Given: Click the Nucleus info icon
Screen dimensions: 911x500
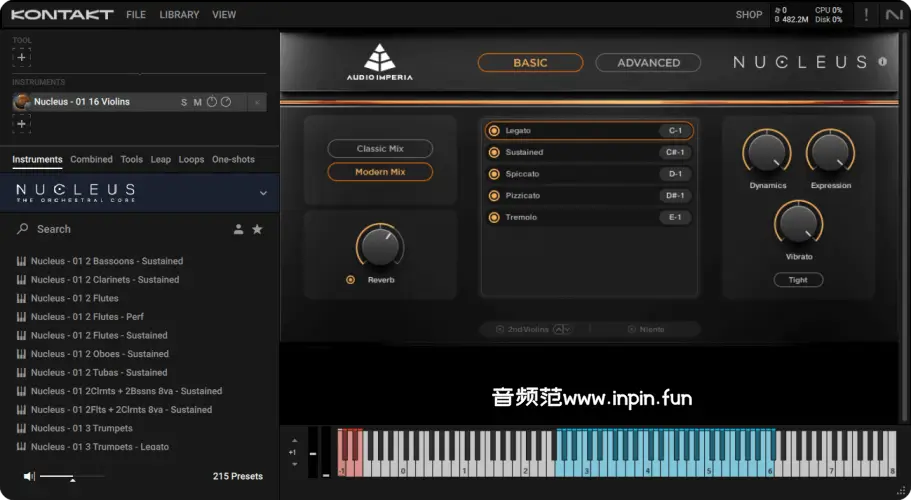Looking at the screenshot, I should point(883,62).
